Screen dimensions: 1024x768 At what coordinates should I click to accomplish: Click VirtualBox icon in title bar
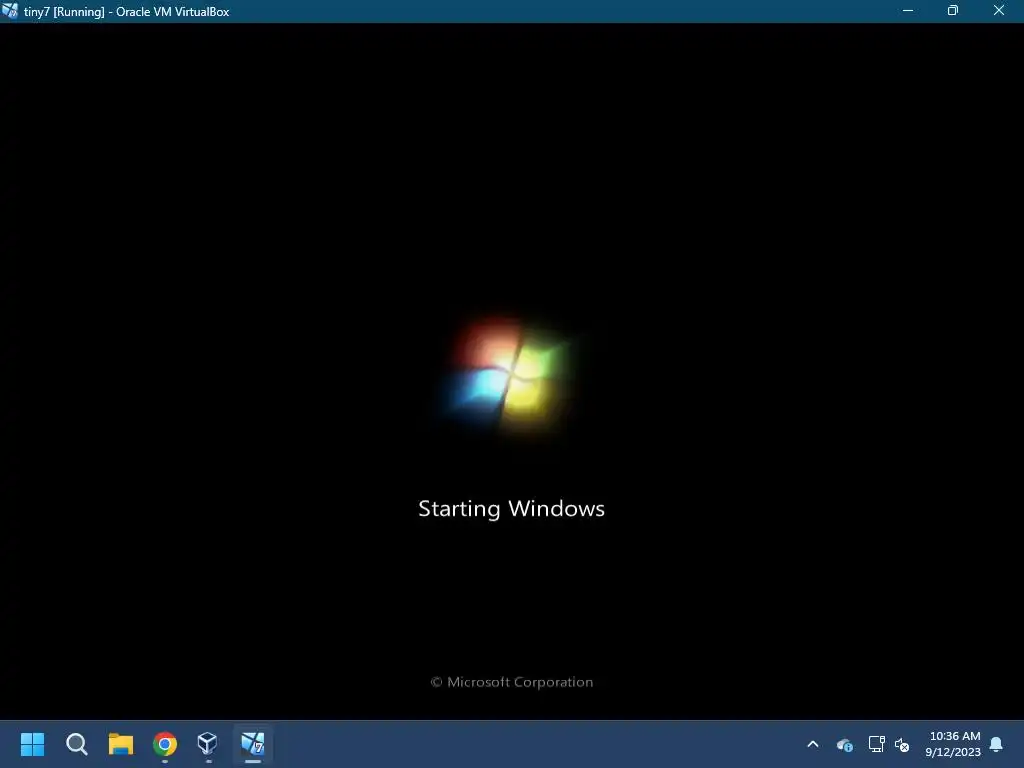(x=10, y=11)
